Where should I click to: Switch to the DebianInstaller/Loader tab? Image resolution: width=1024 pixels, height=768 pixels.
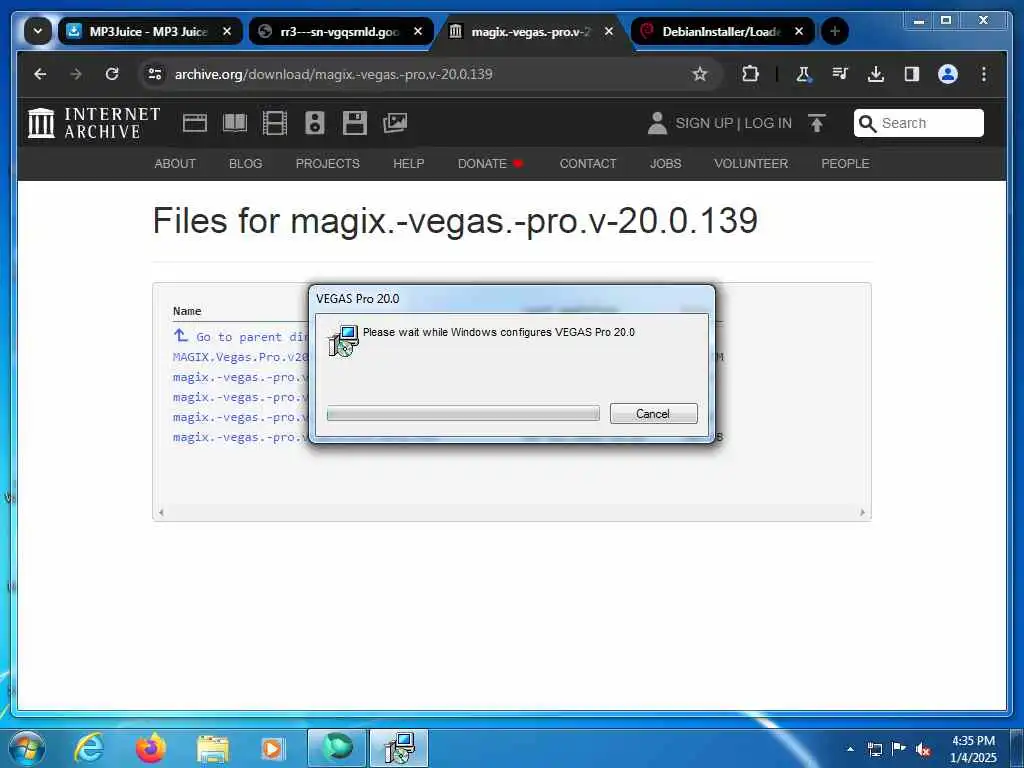[x=721, y=31]
